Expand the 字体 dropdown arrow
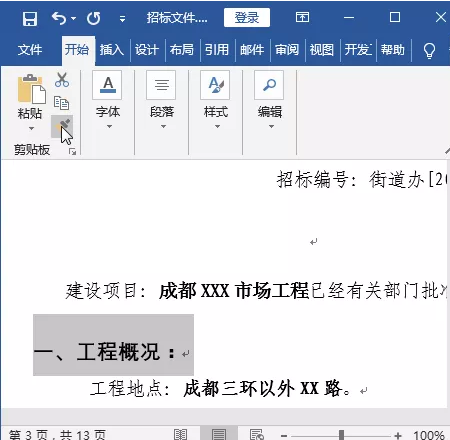Viewport: 450px width, 440px height. (x=109, y=126)
